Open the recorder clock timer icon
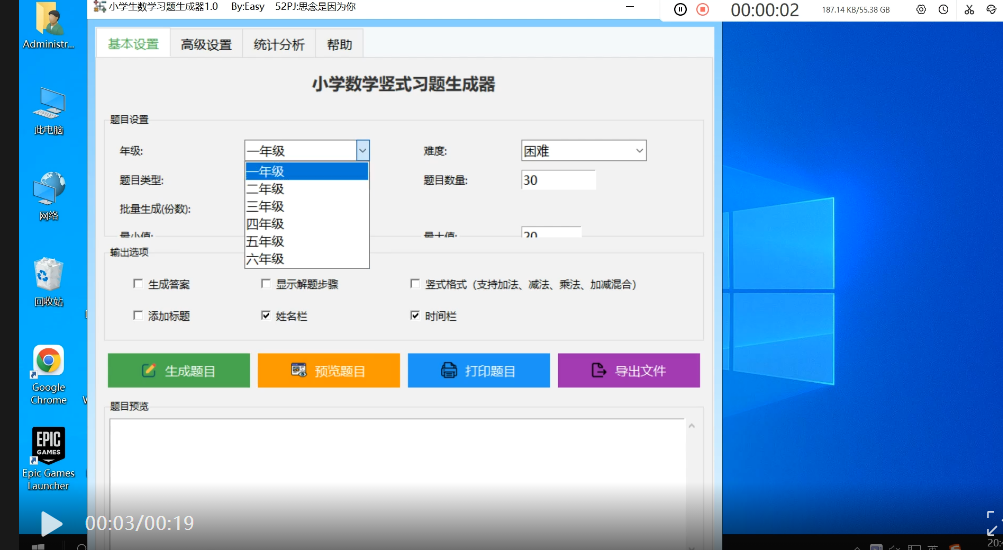The height and width of the screenshot is (550, 1003). point(944,10)
